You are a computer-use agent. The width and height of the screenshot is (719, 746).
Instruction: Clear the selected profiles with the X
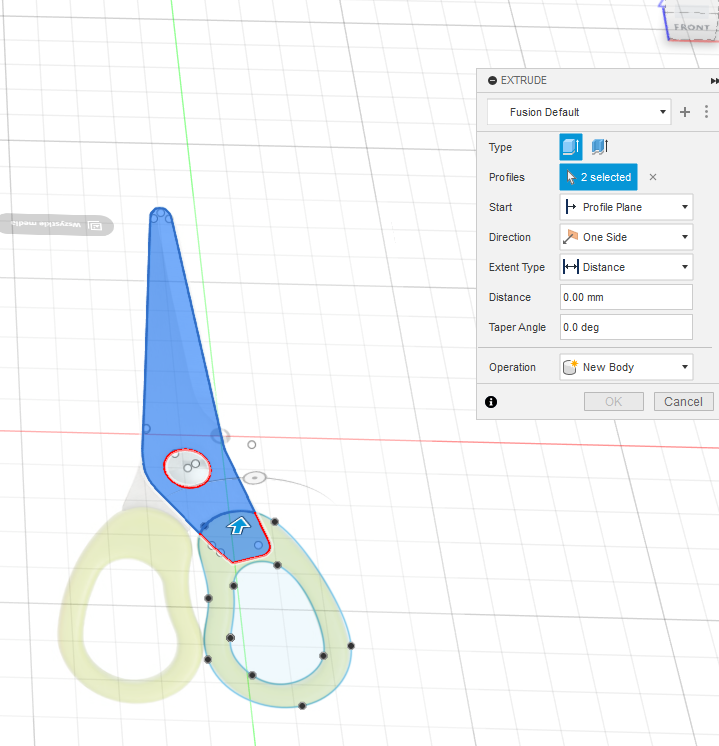[653, 177]
